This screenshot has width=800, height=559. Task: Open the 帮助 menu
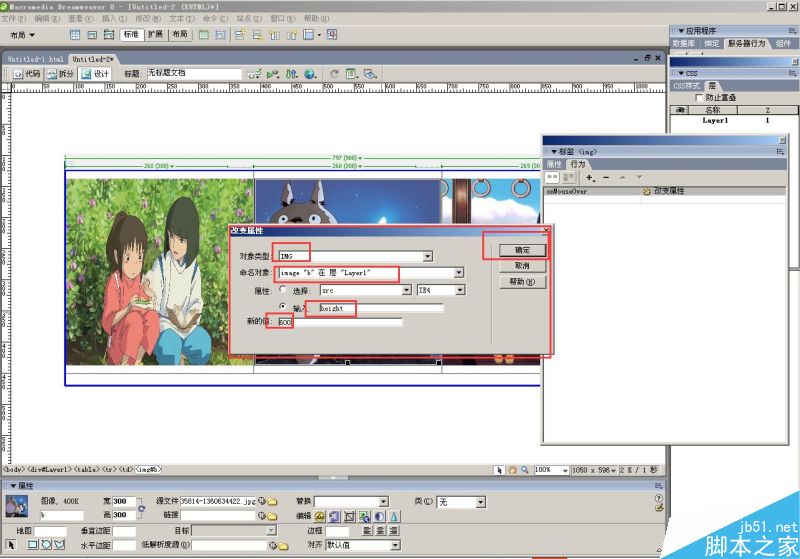316,18
